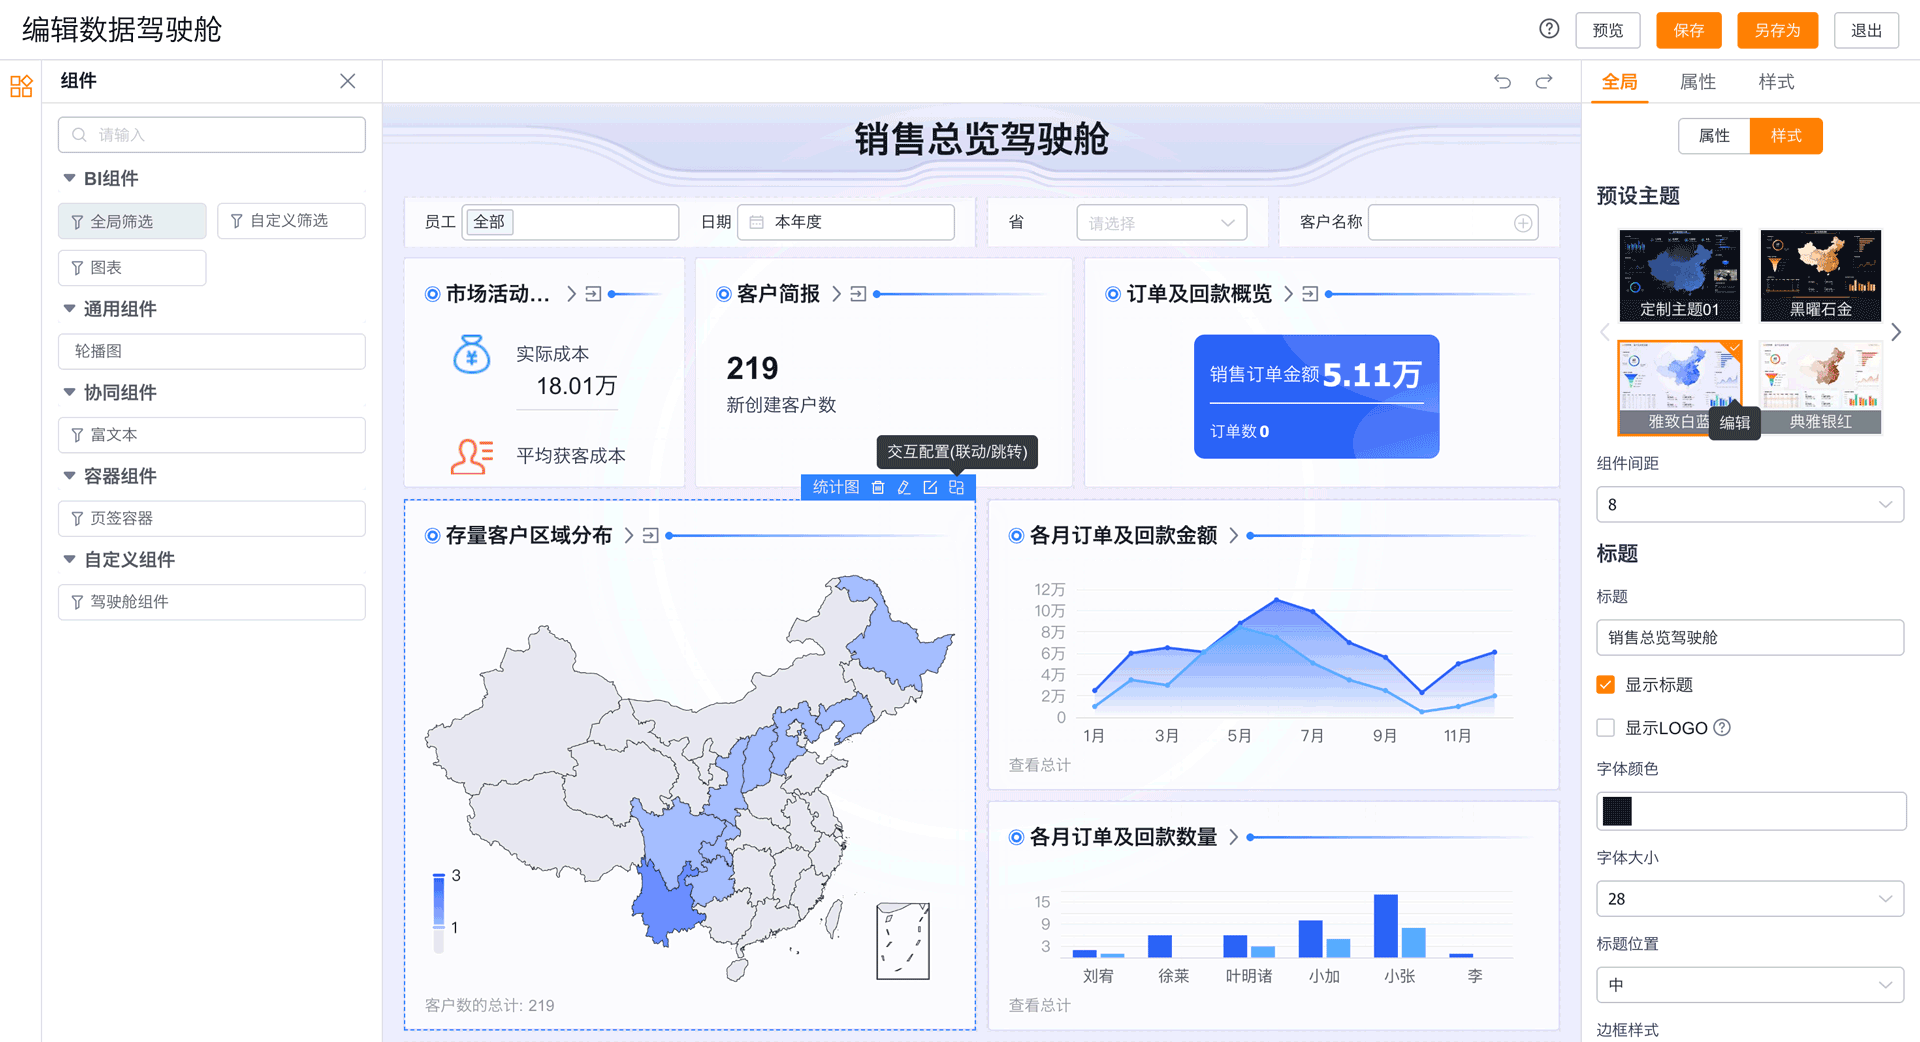This screenshot has width=1920, height=1042.
Task: Undo the last edit
Action: pos(1502,81)
